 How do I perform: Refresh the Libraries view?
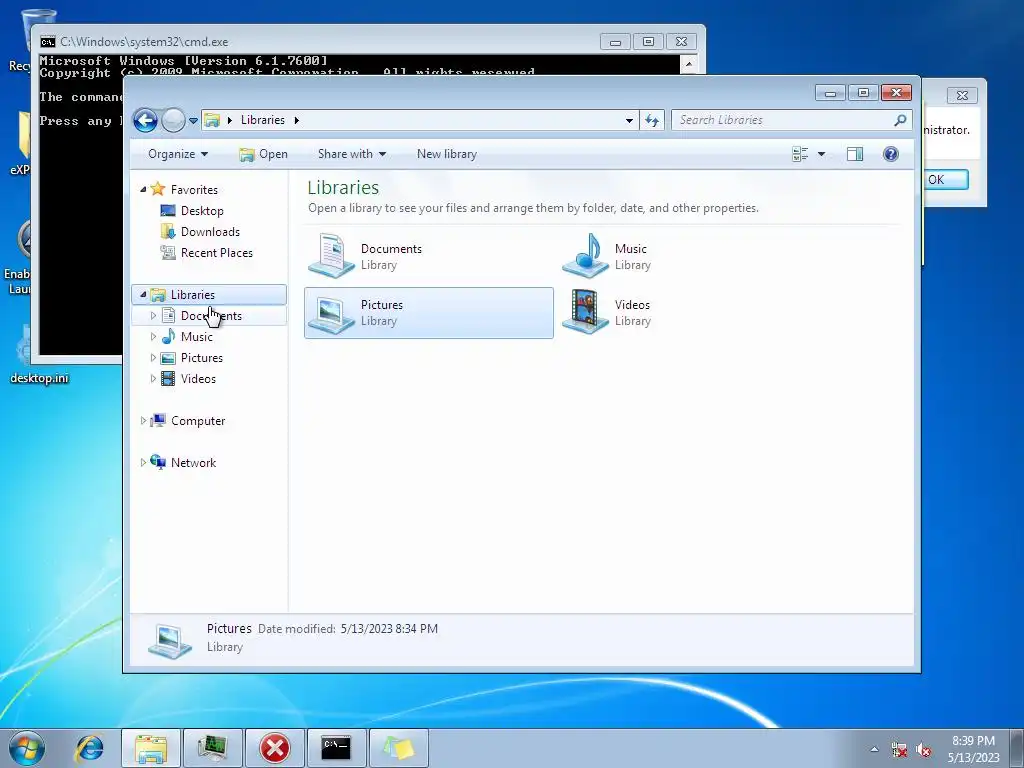[652, 120]
